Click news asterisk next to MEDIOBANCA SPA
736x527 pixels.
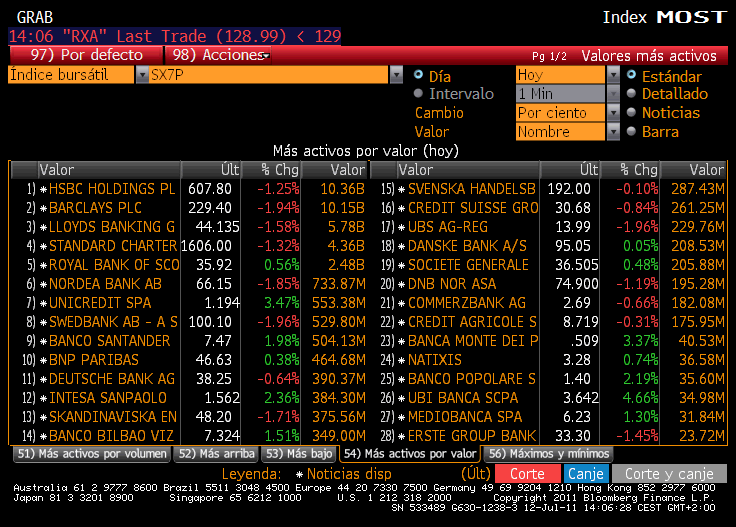(402, 418)
